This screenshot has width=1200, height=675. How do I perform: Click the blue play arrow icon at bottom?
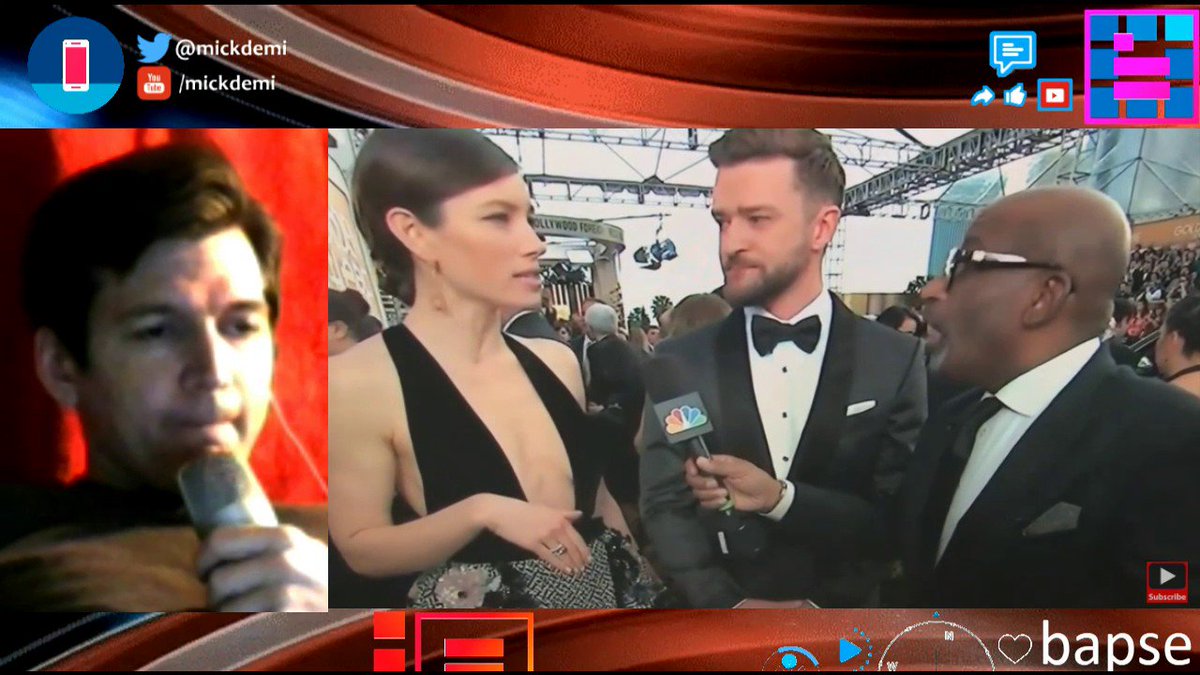point(851,651)
